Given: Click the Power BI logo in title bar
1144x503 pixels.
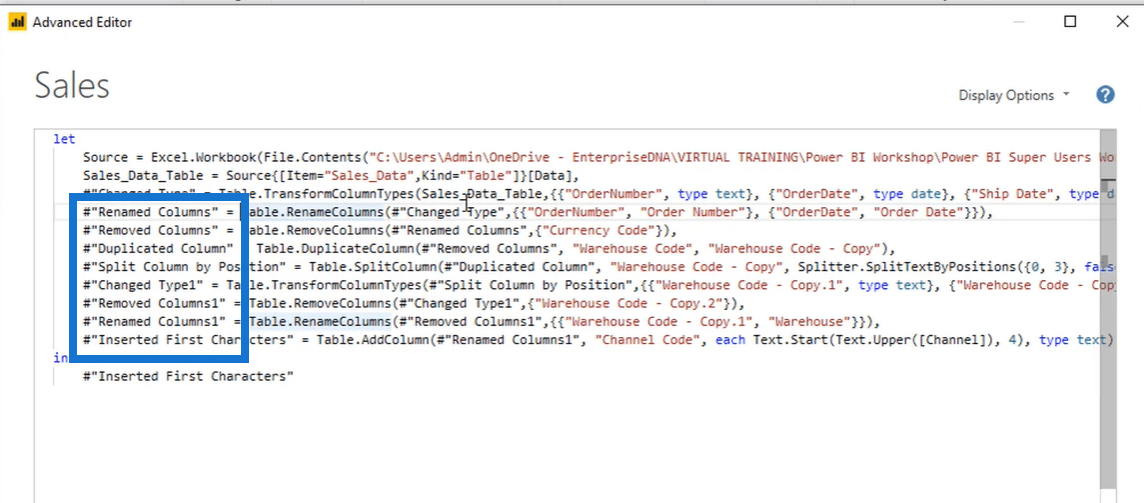Looking at the screenshot, I should pos(17,22).
